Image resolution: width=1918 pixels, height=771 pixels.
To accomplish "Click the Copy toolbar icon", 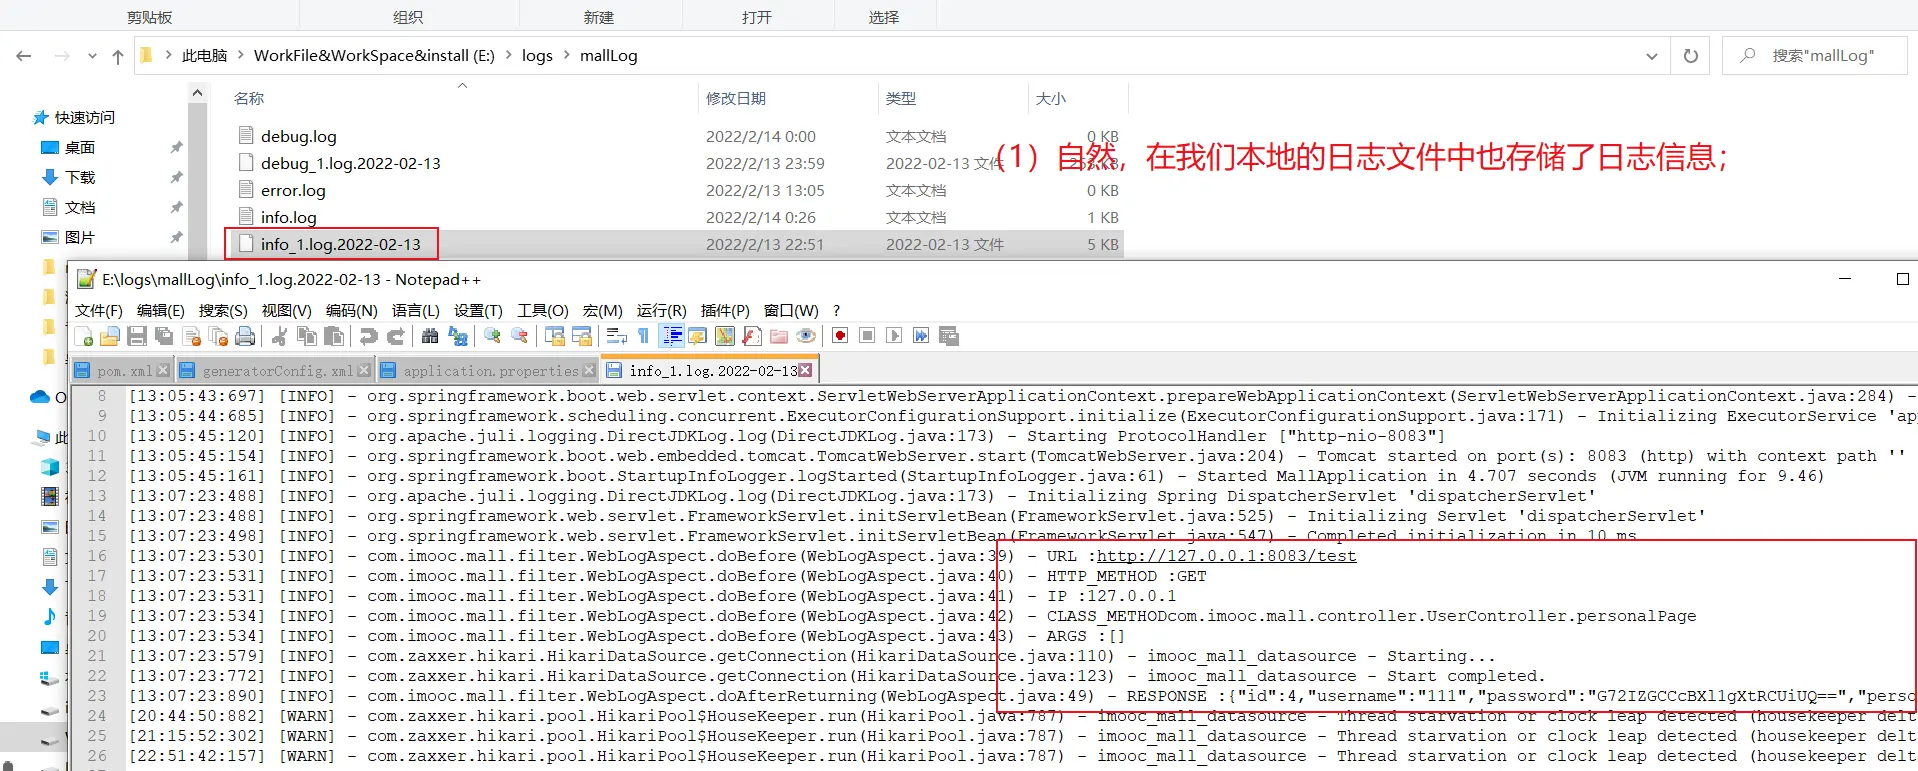I will click(307, 336).
